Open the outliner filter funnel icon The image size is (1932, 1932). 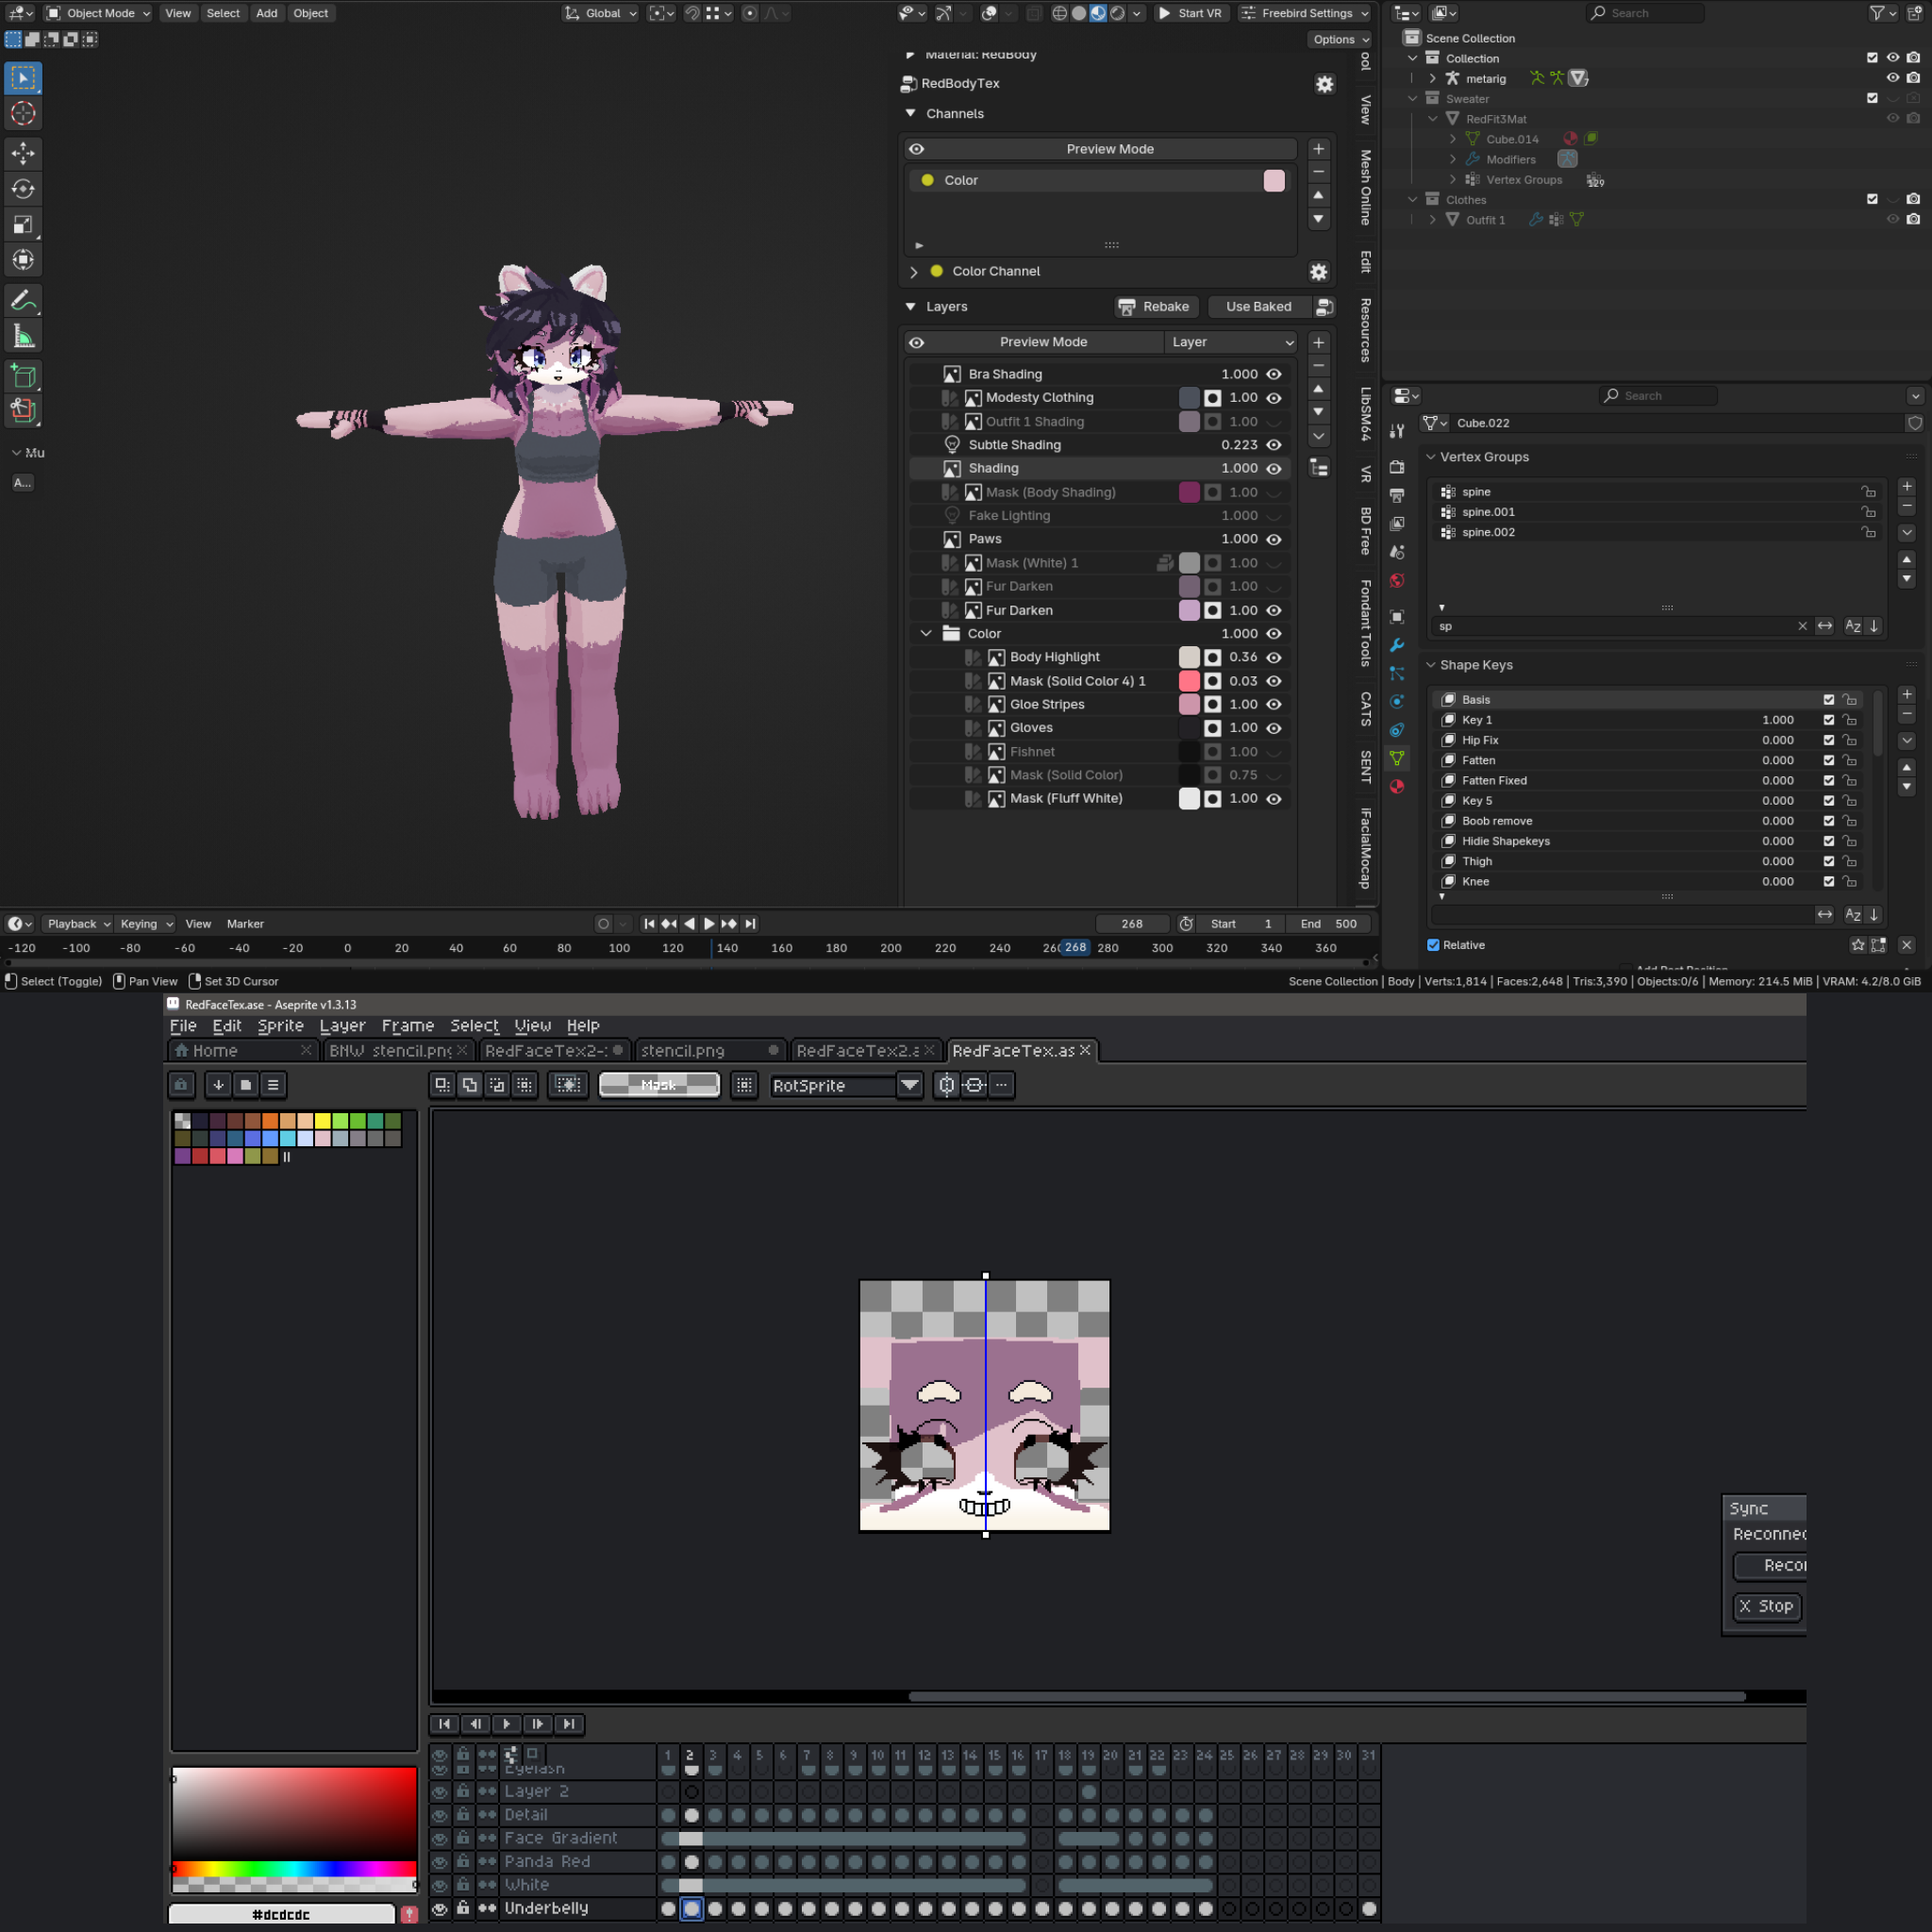(1877, 13)
